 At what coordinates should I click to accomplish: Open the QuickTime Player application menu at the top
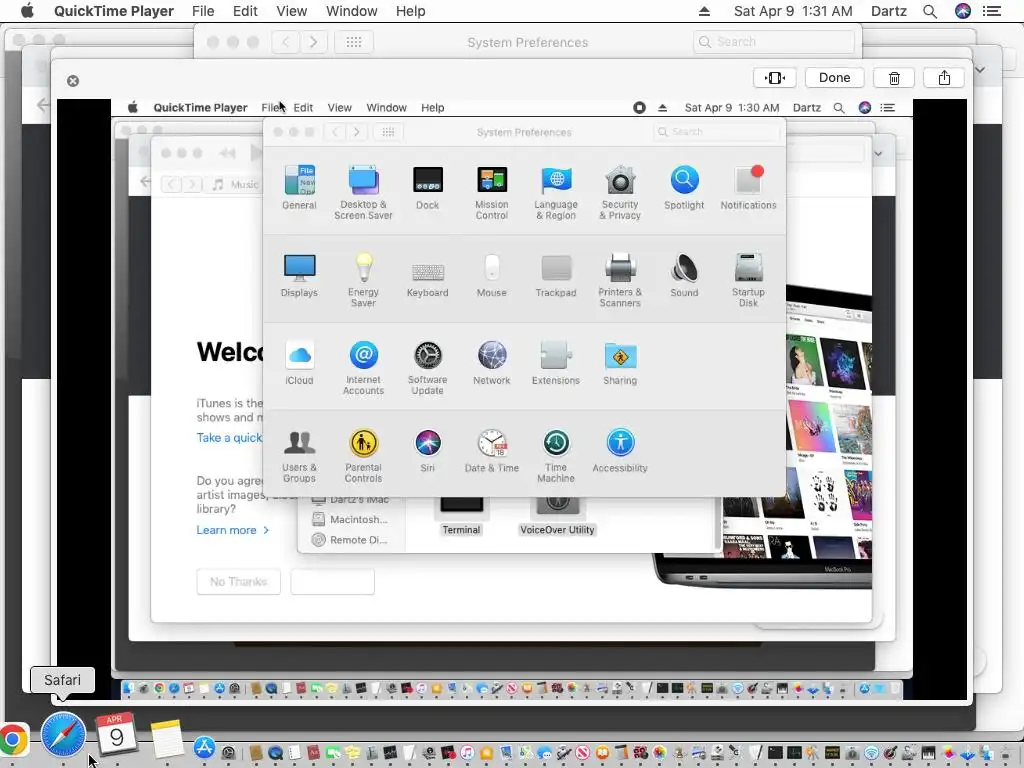click(x=114, y=11)
